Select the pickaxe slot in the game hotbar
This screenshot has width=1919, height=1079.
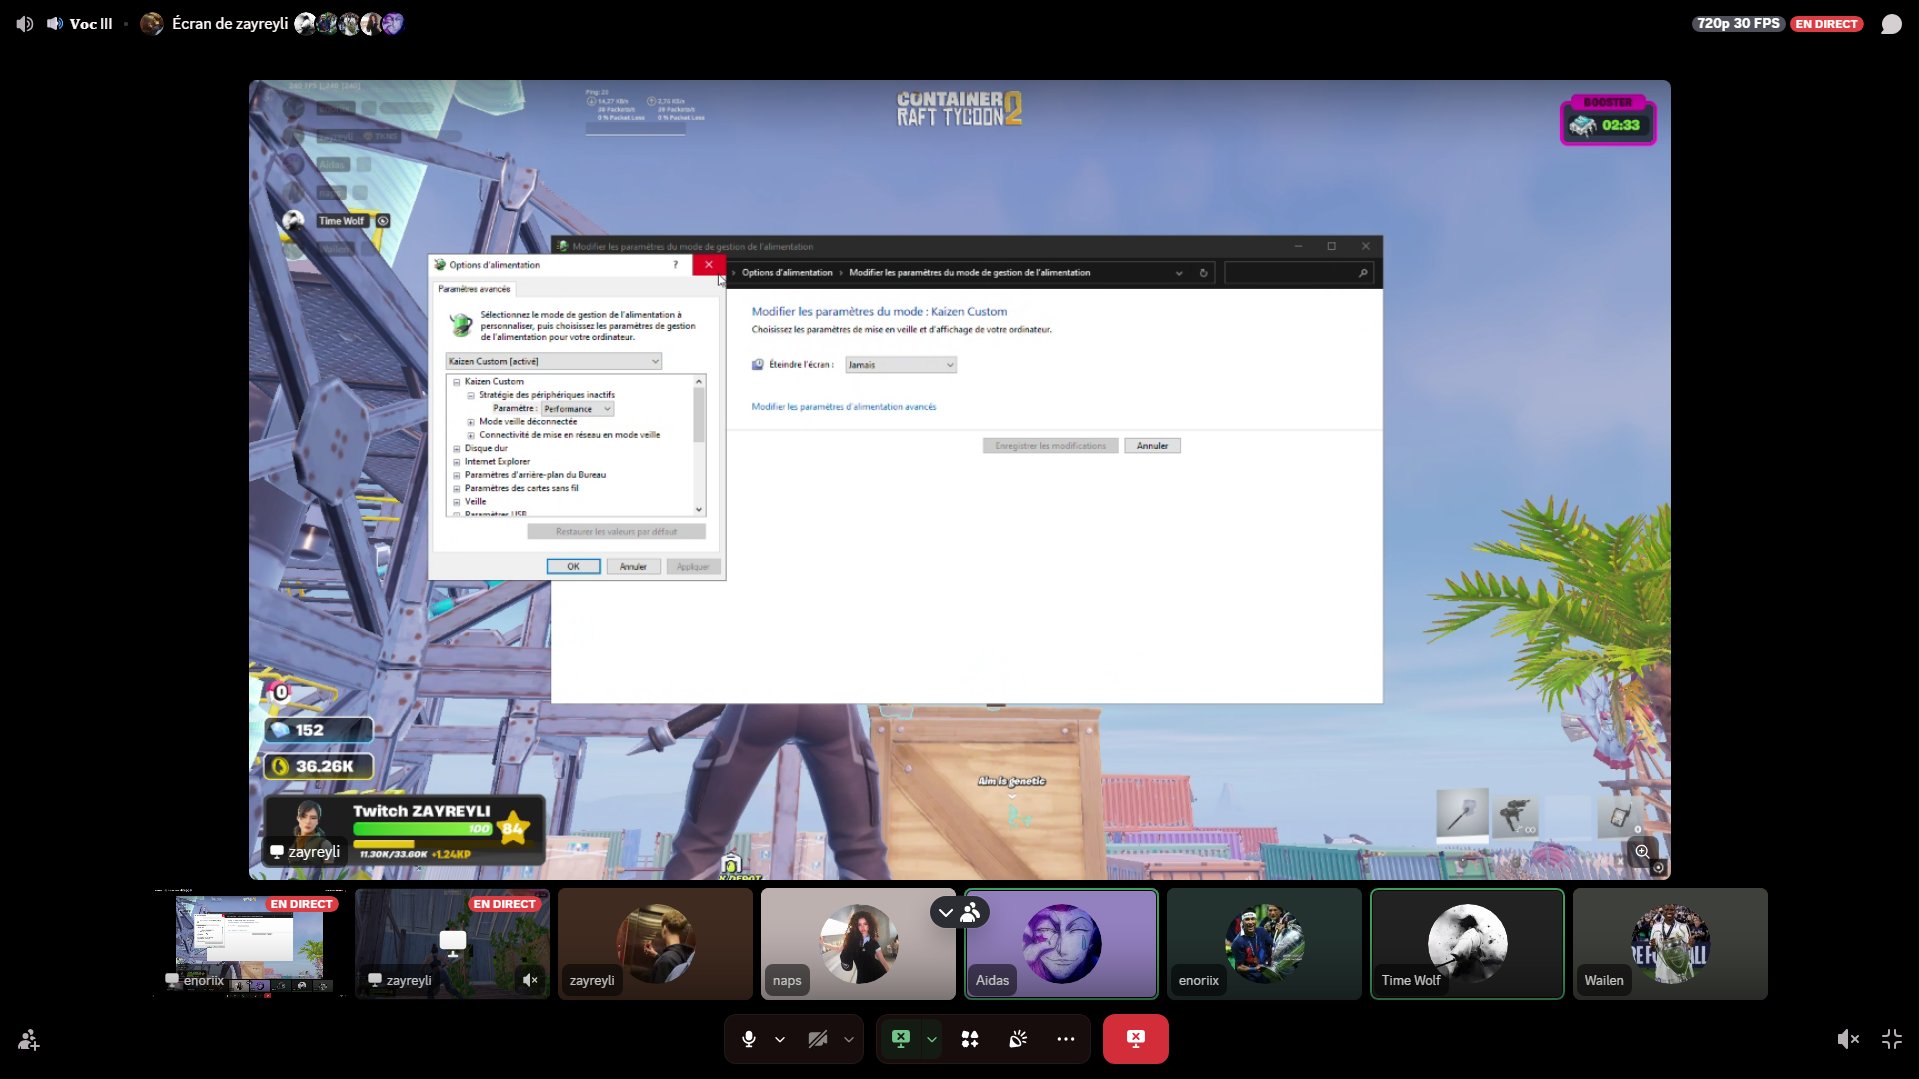[1462, 814]
